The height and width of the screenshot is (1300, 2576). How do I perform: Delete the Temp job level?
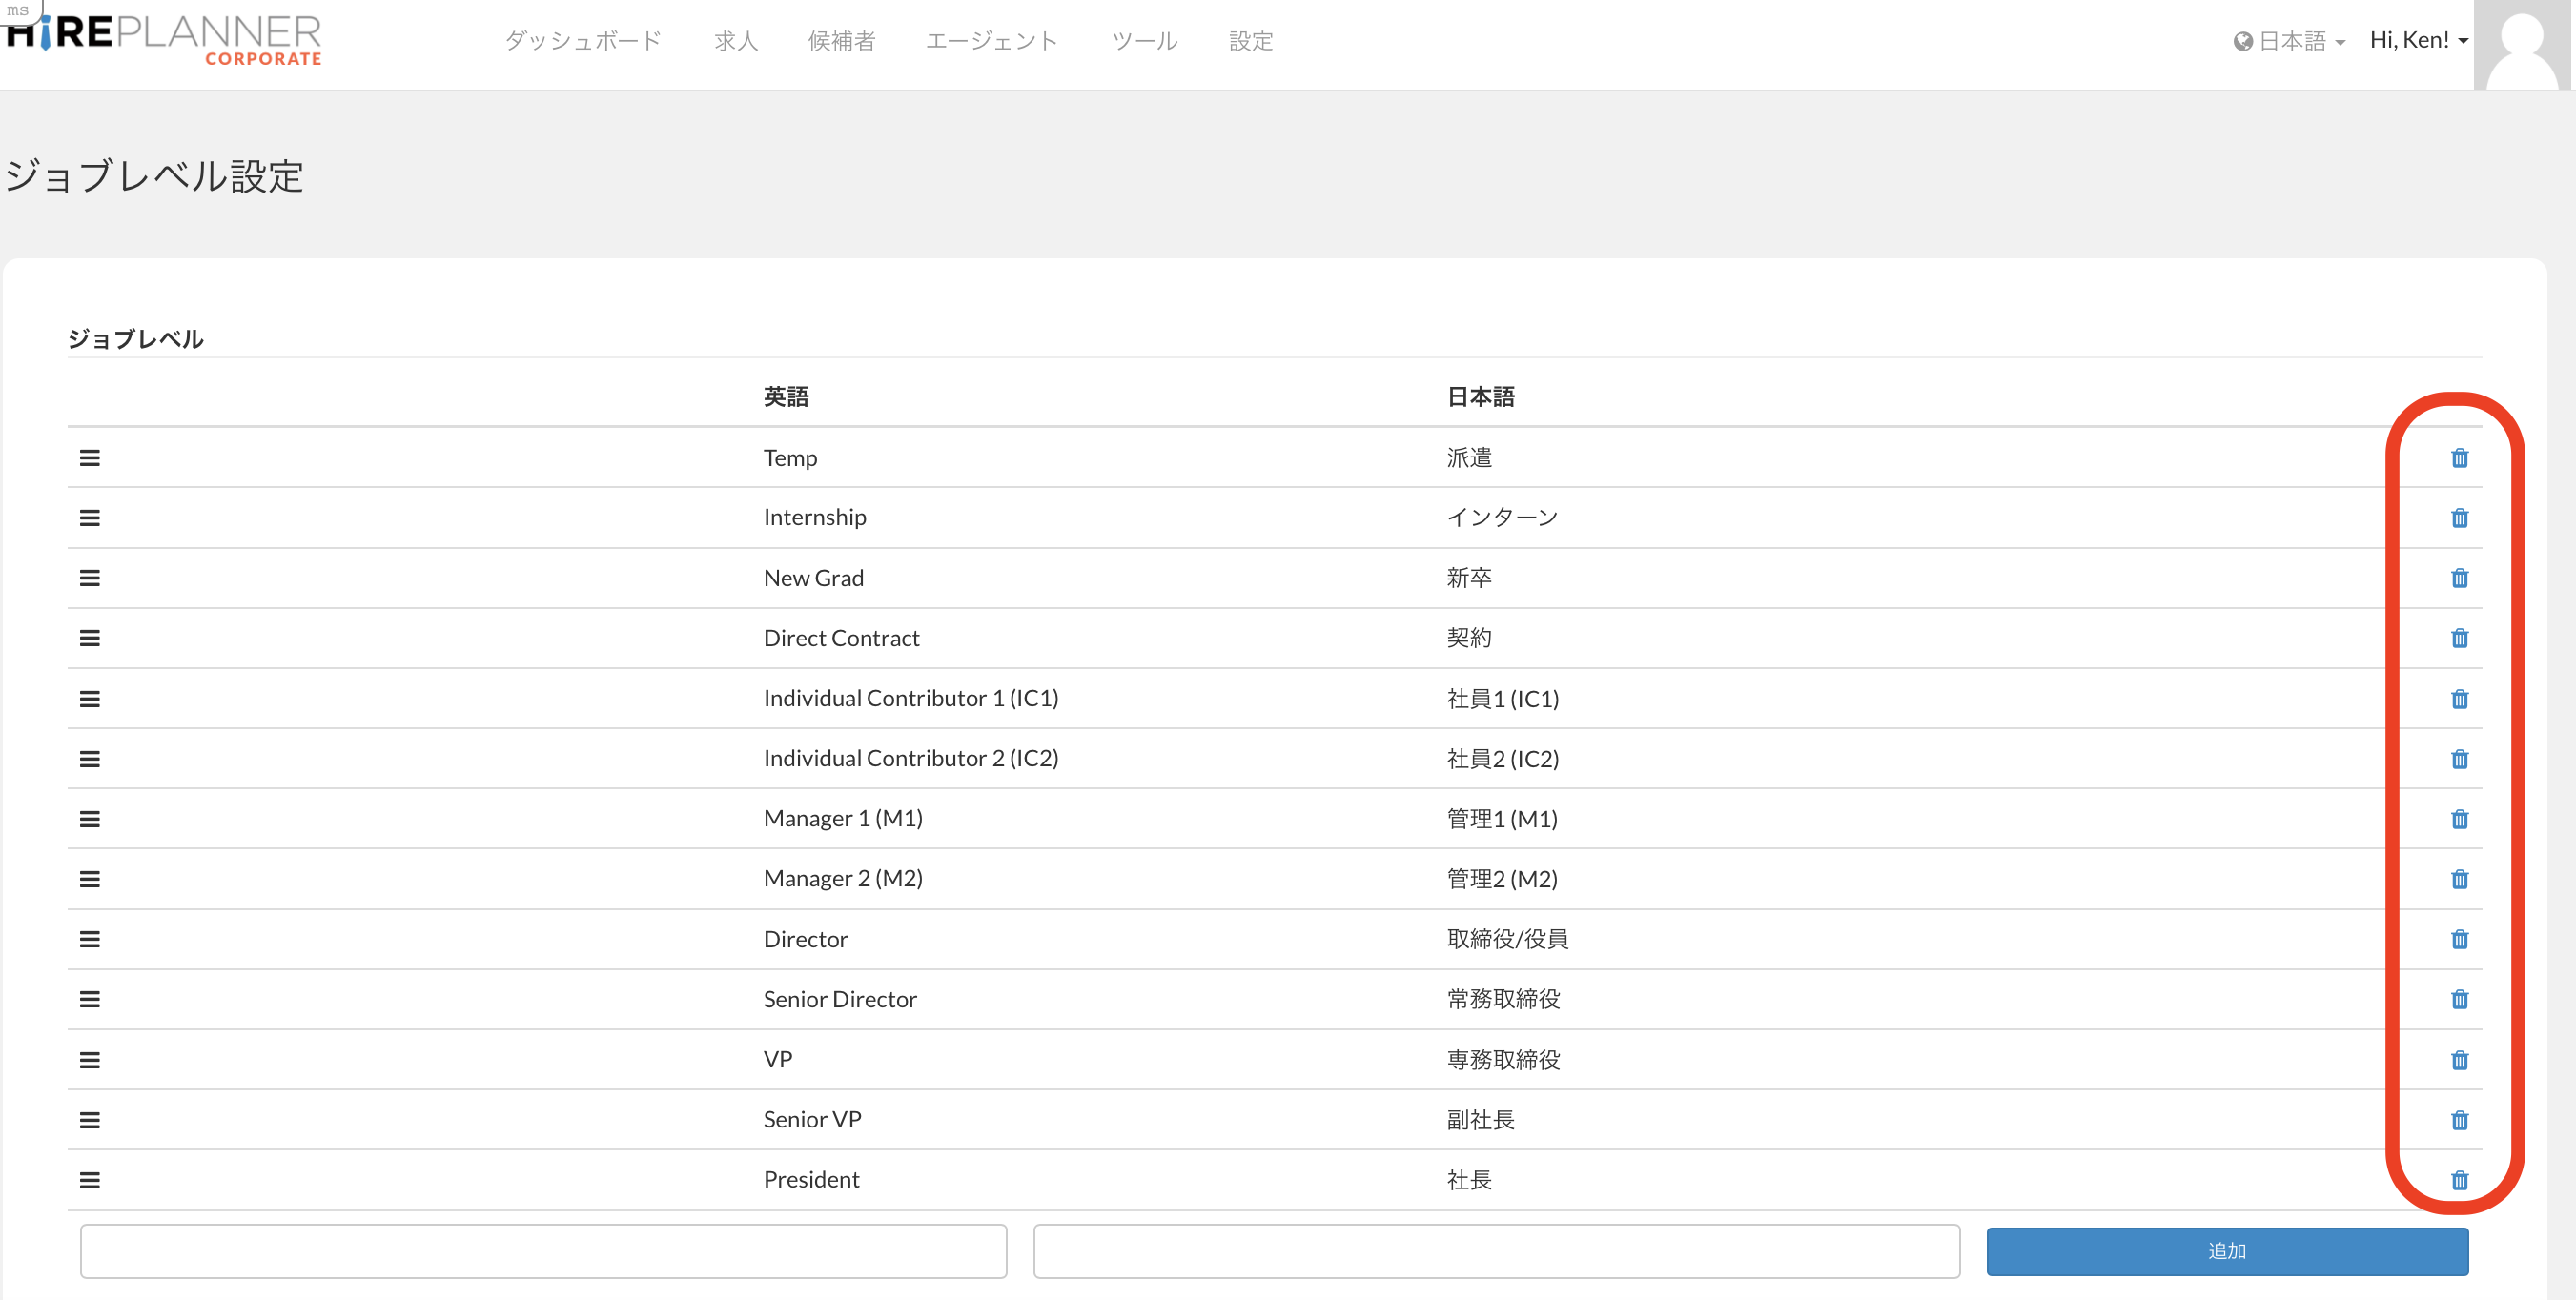pos(2459,458)
